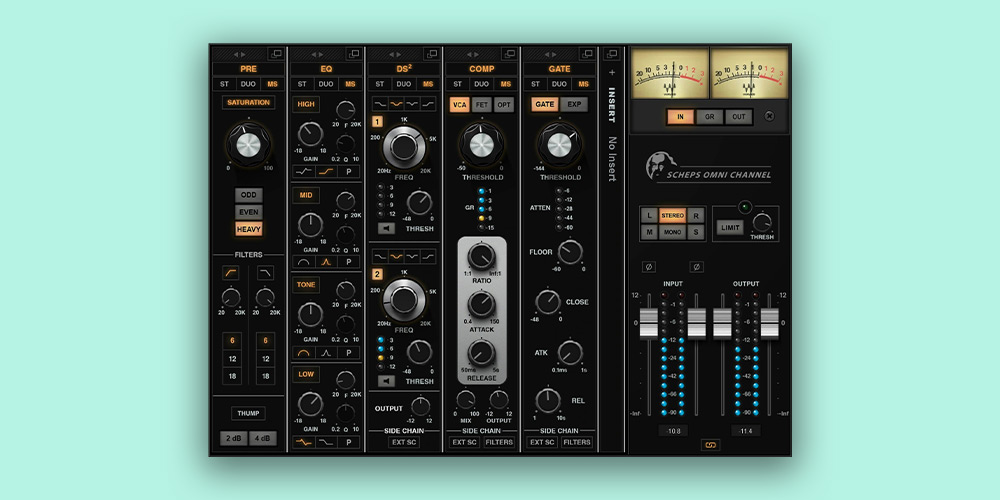Click the right OUTPUT fader handle
Image resolution: width=1000 pixels, height=500 pixels.
[x=770, y=323]
